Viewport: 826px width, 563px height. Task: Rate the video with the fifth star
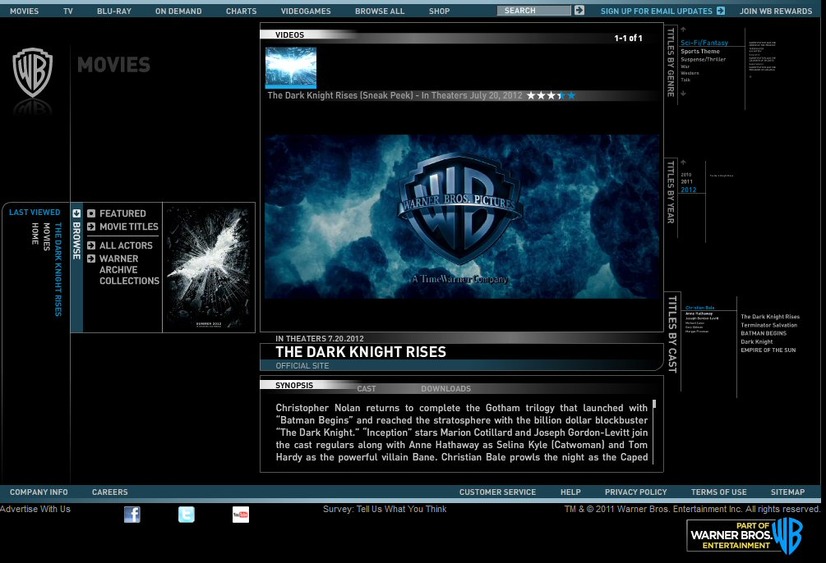pyautogui.click(x=571, y=95)
